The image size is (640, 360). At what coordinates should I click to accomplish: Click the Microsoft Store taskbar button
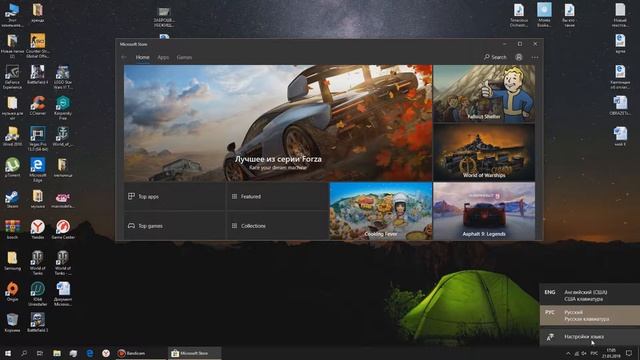pos(195,353)
